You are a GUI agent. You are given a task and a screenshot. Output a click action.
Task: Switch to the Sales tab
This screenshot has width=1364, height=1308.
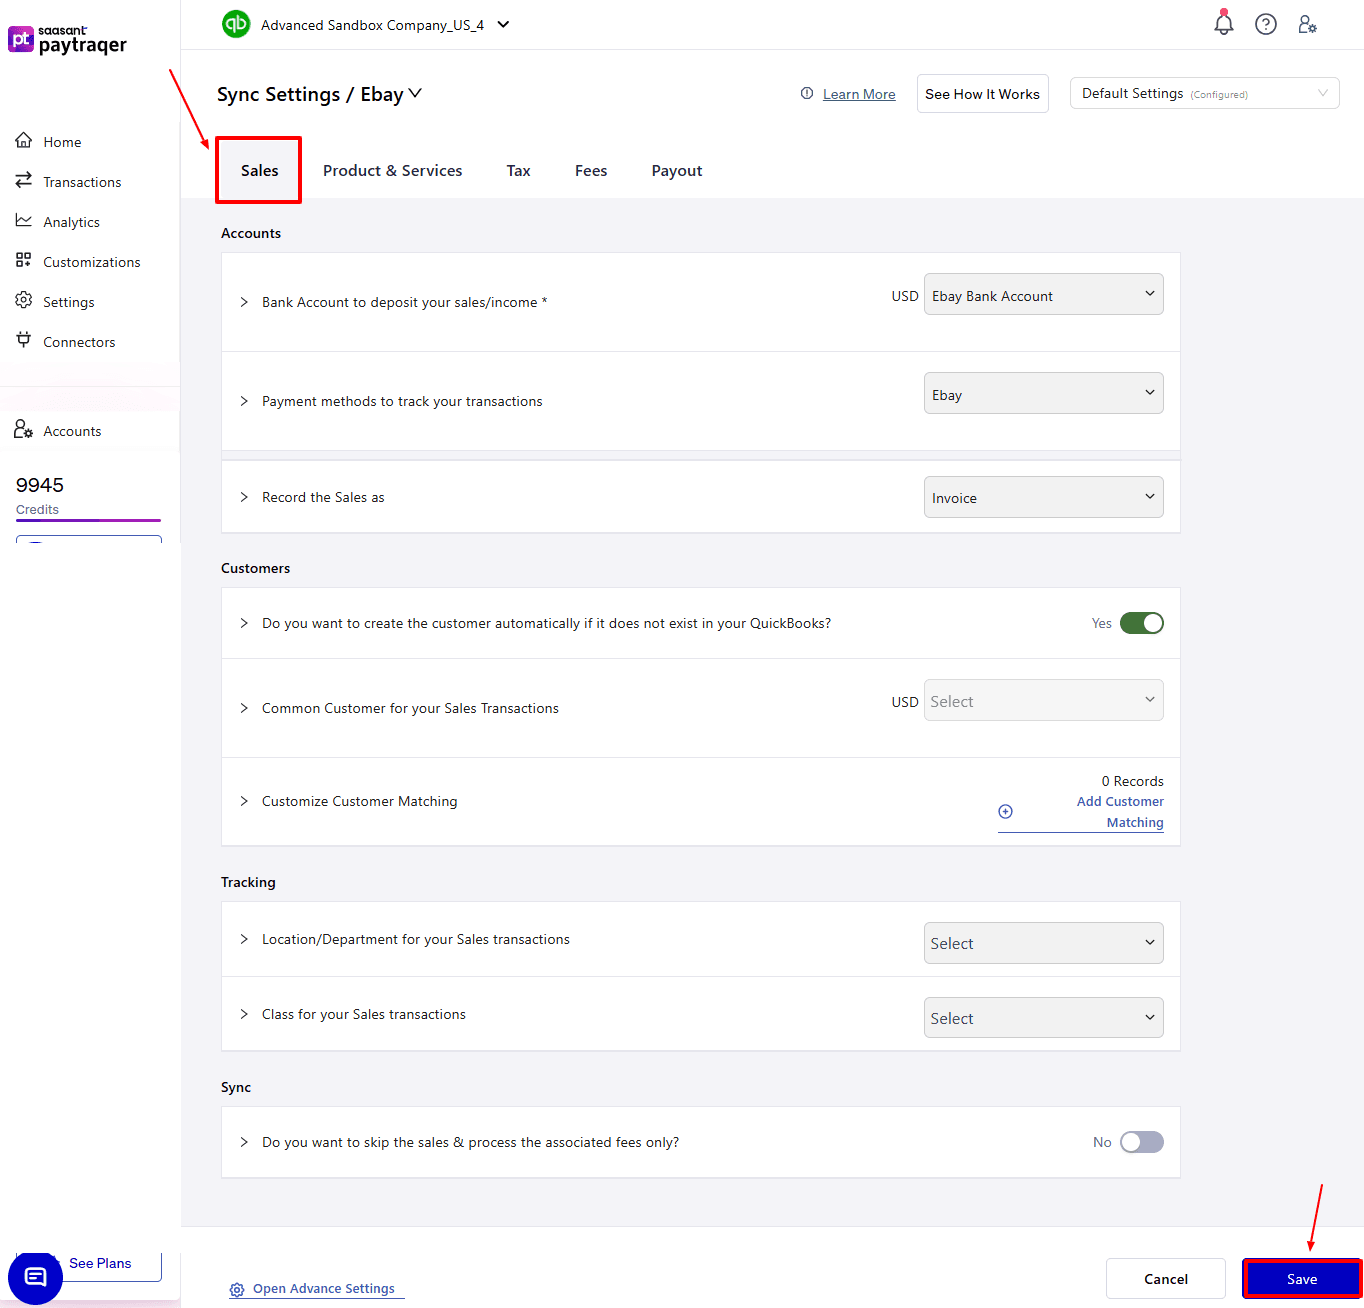259,170
